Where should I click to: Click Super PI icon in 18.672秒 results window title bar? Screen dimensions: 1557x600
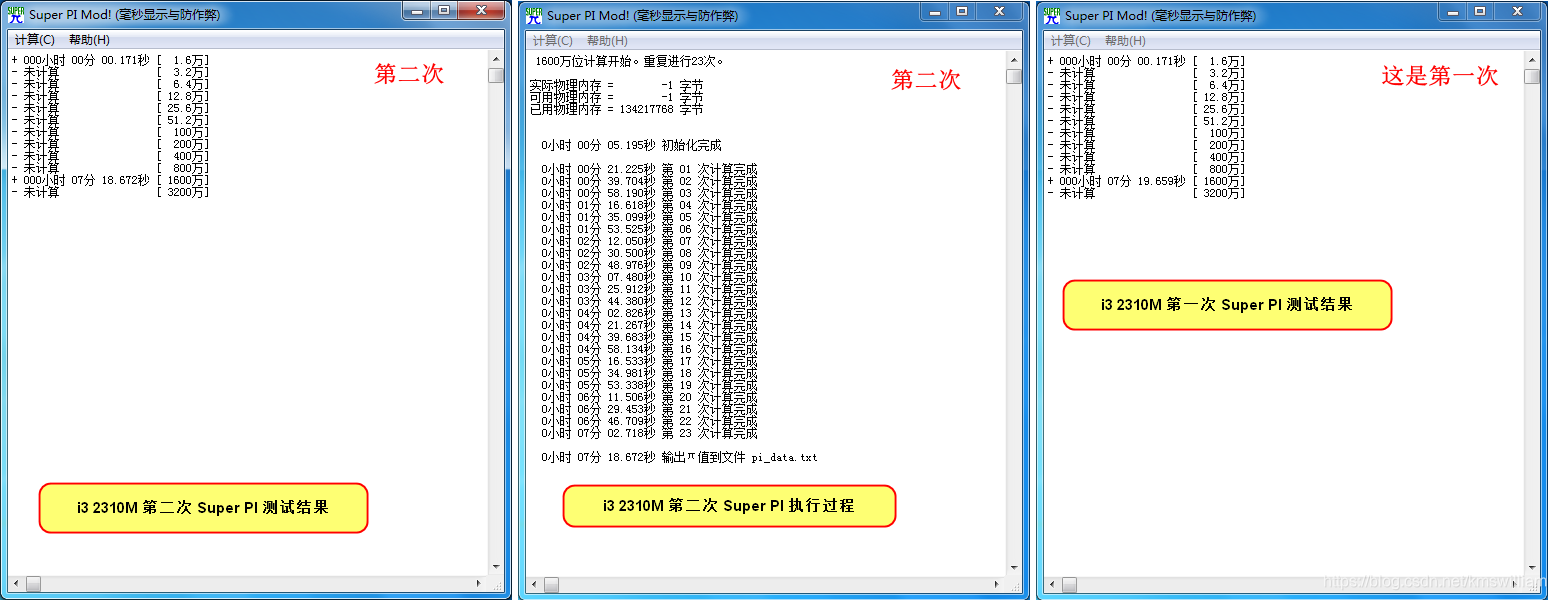15,15
